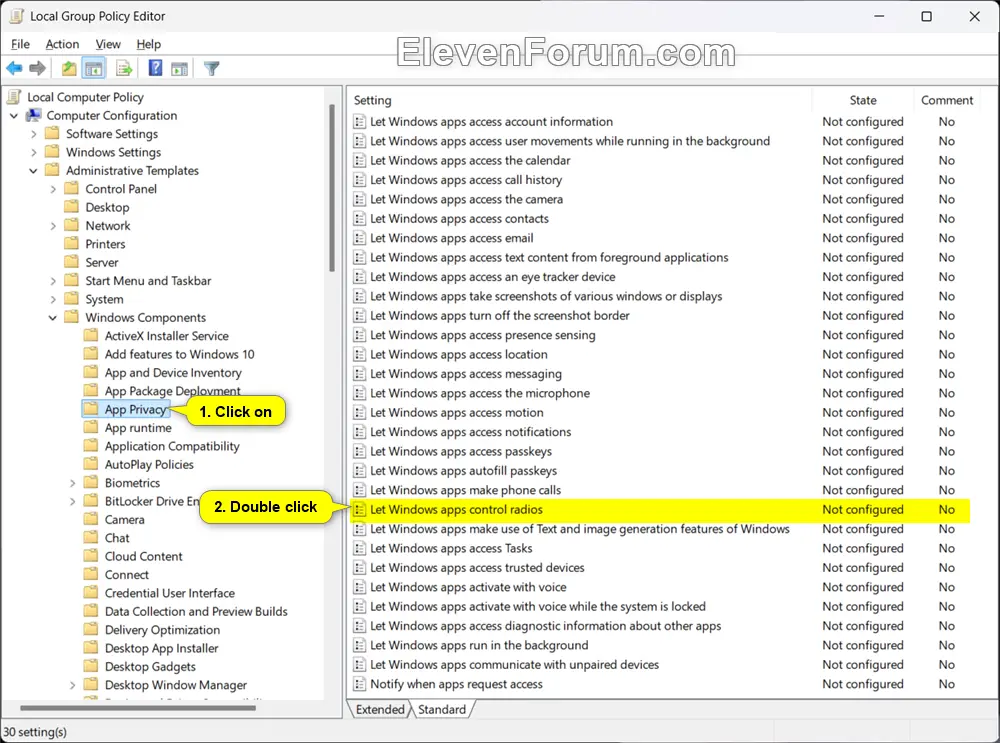
Task: Switch to the Extended tab
Action: coord(380,709)
